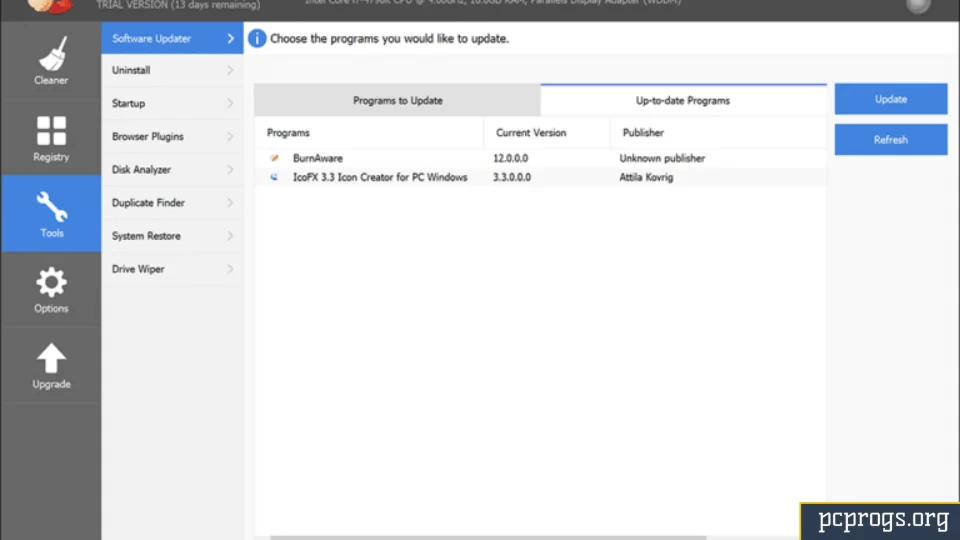Select the BurnAware row name
Screen dimensions: 960x540
318,158
